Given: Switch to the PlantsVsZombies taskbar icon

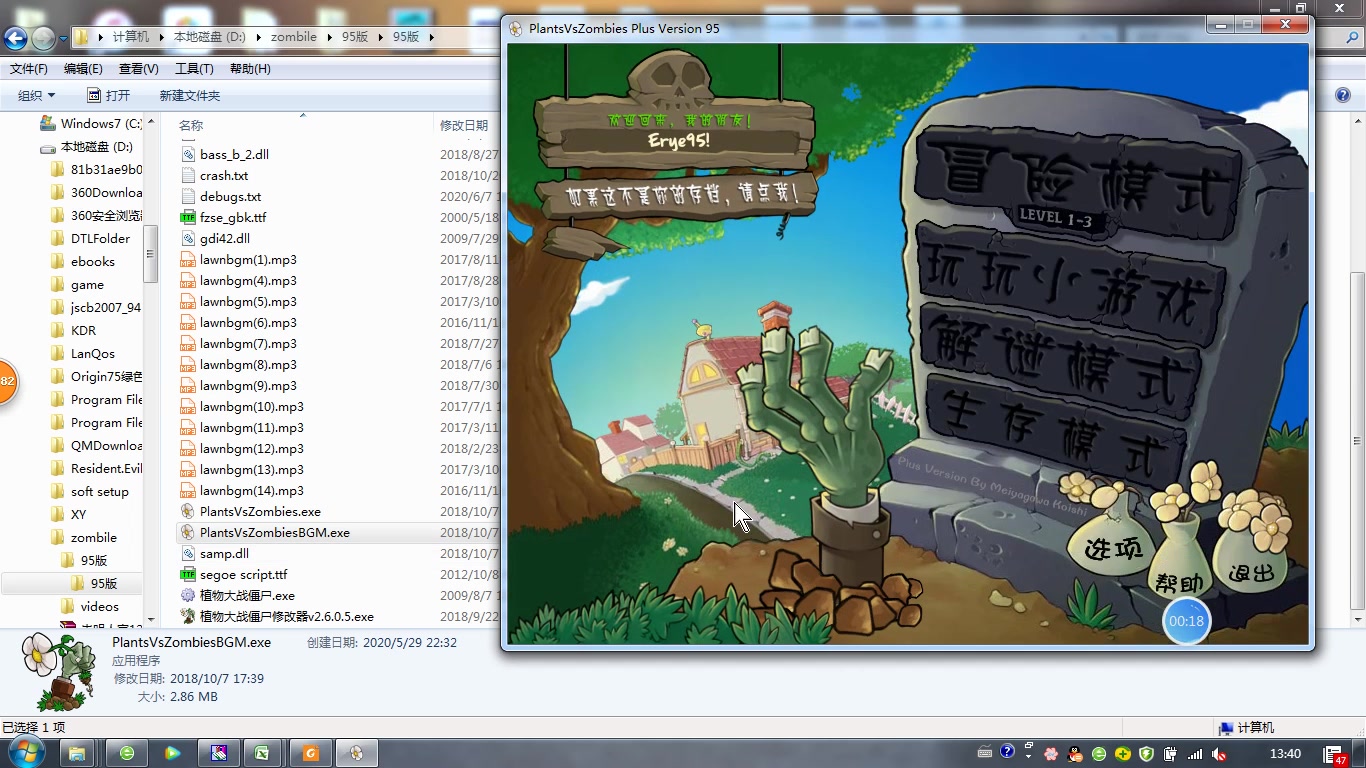Looking at the screenshot, I should click(357, 753).
